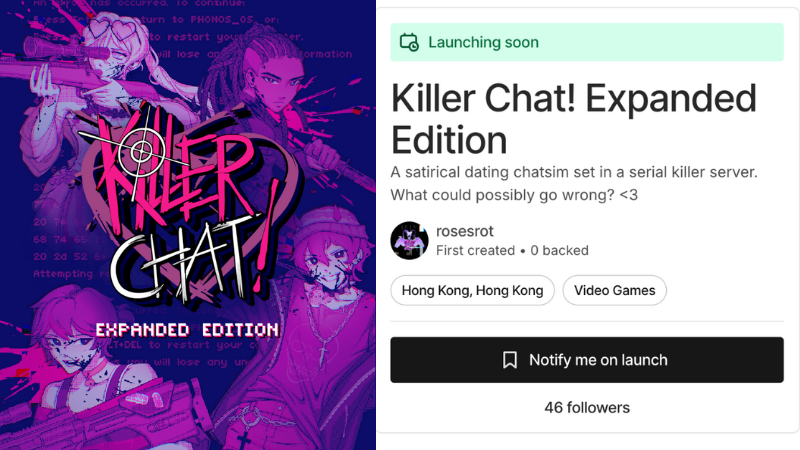Click the EXPANDED EDITION pixel text on cover
This screenshot has height=450, width=800.
[x=187, y=330]
